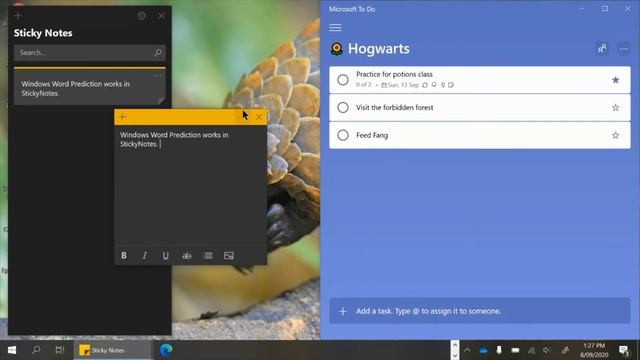
Task: Click the due date Sun, 13 Sep label
Action: point(400,85)
